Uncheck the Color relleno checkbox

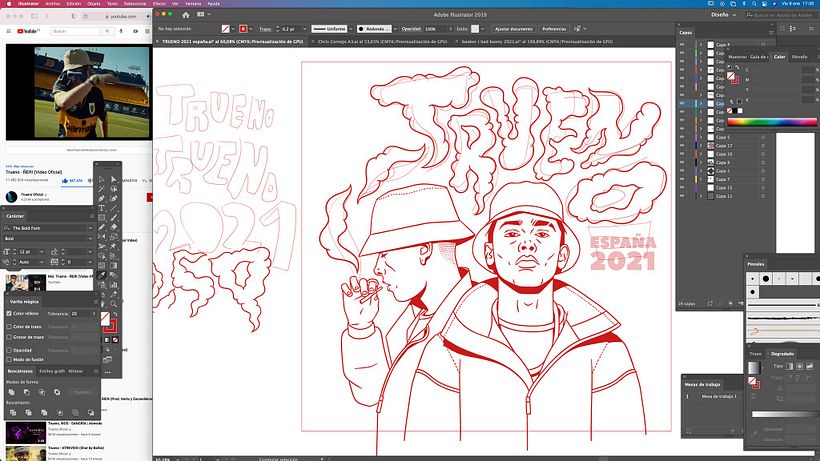9,314
